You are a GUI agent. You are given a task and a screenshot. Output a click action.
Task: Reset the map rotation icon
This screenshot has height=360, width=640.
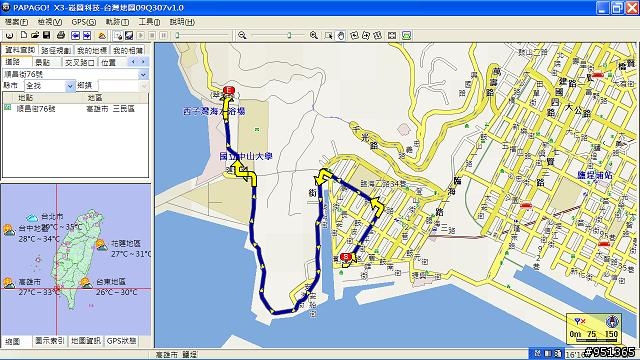[x=378, y=36]
